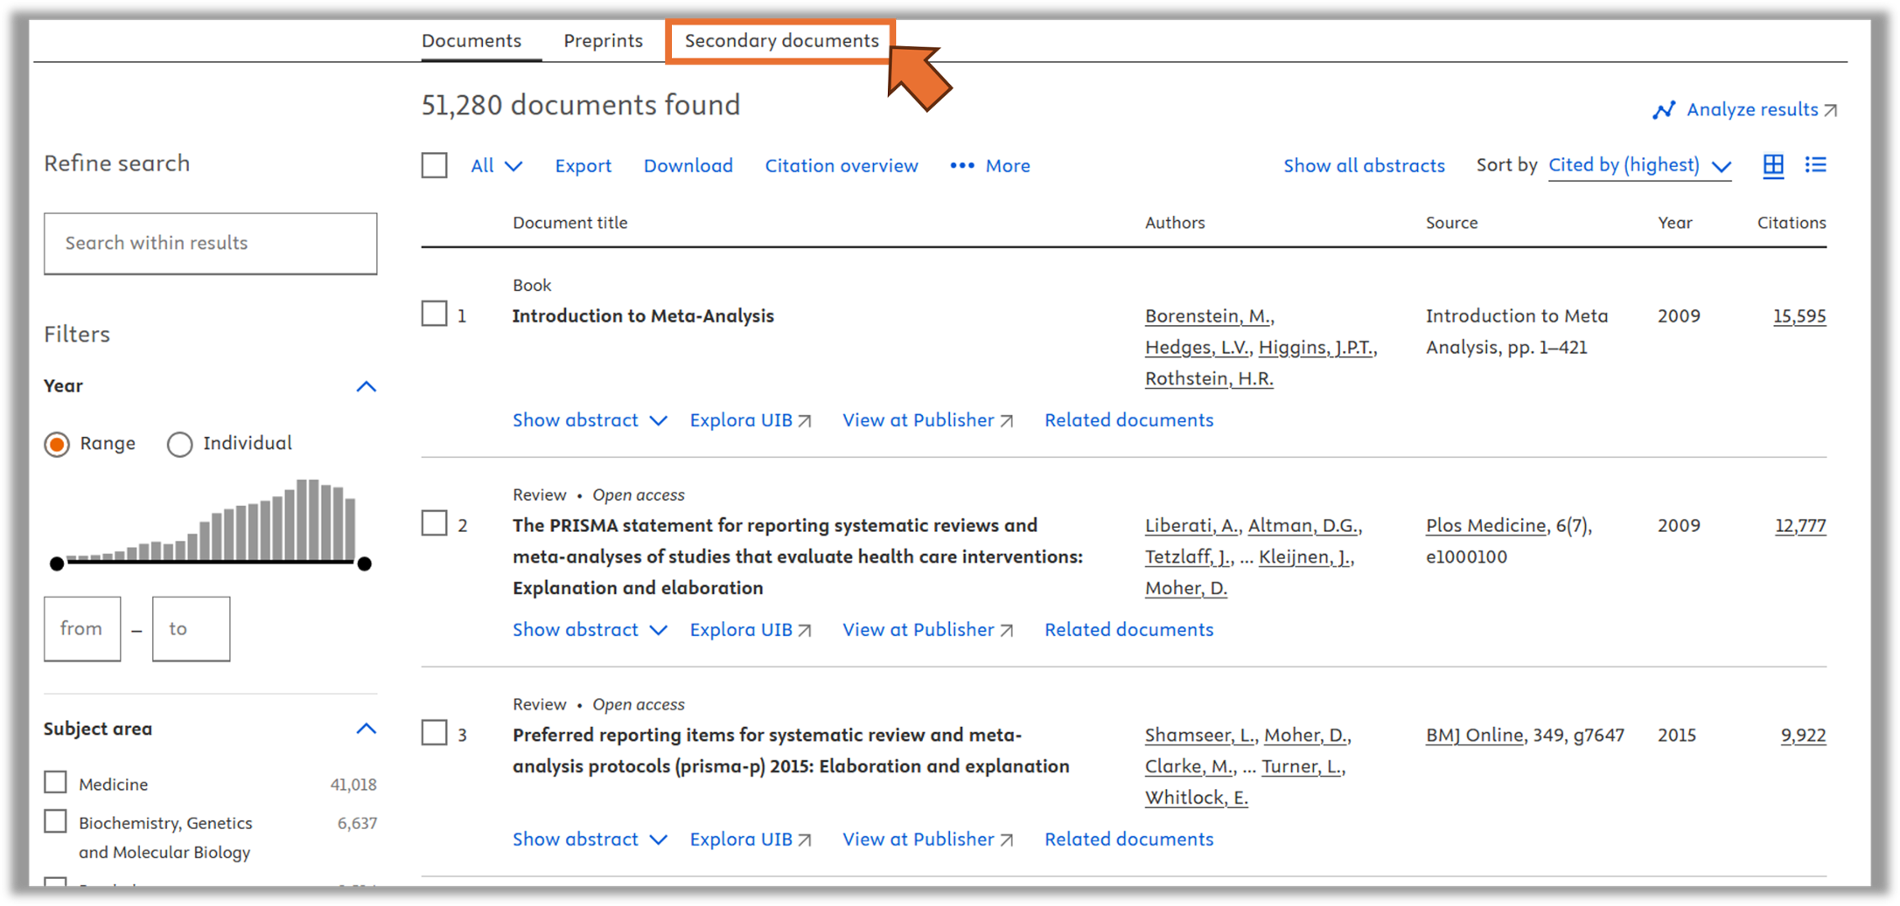Open the Sort by Cited by dropdown
The height and width of the screenshot is (906, 1900).
tap(1638, 166)
